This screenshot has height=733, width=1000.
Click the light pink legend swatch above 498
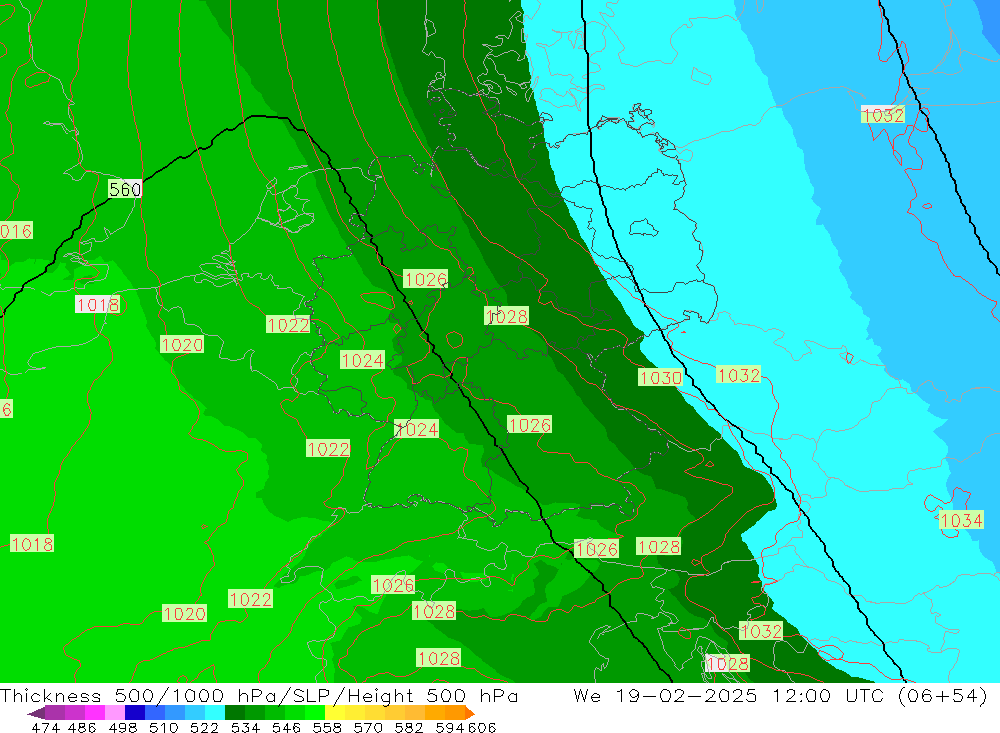click(x=115, y=713)
